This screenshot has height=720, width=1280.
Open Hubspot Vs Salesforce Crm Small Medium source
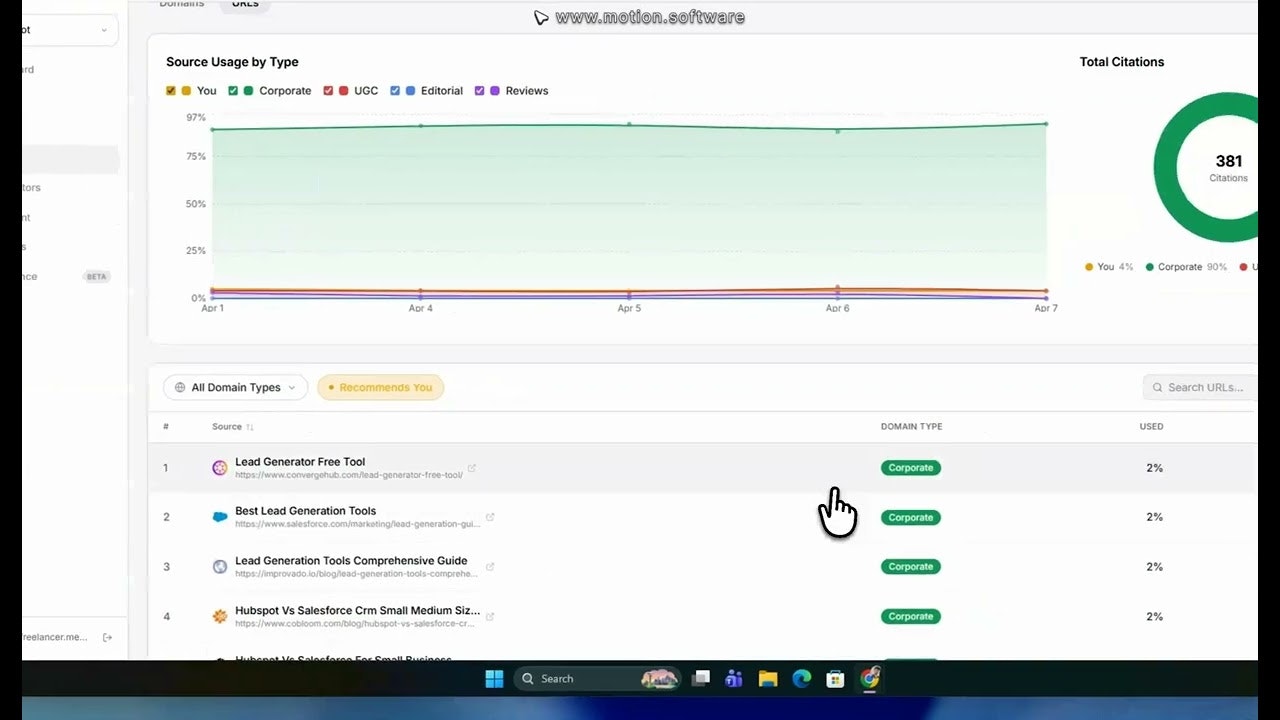tap(357, 610)
